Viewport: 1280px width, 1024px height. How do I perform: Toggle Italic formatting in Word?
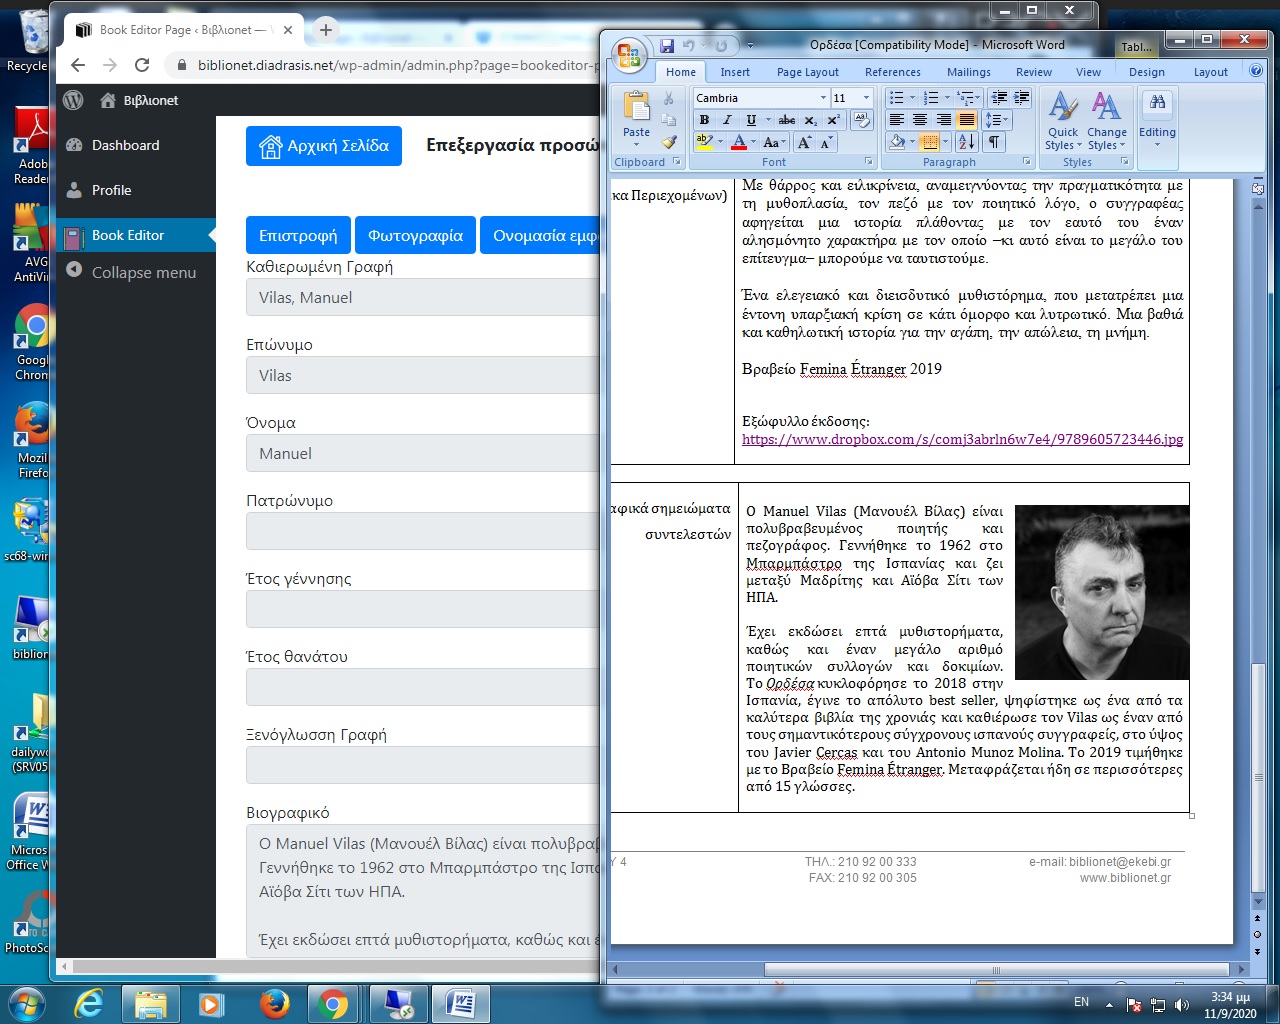pos(727,120)
